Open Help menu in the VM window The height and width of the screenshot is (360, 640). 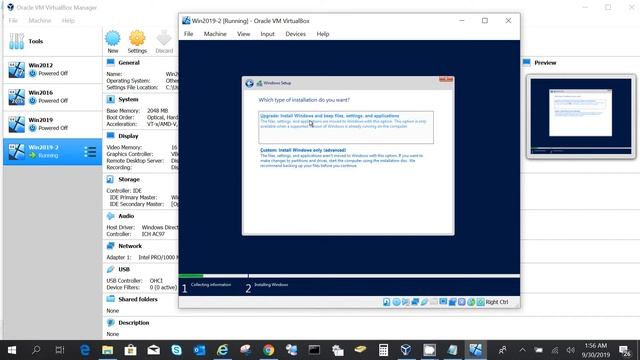coord(322,34)
